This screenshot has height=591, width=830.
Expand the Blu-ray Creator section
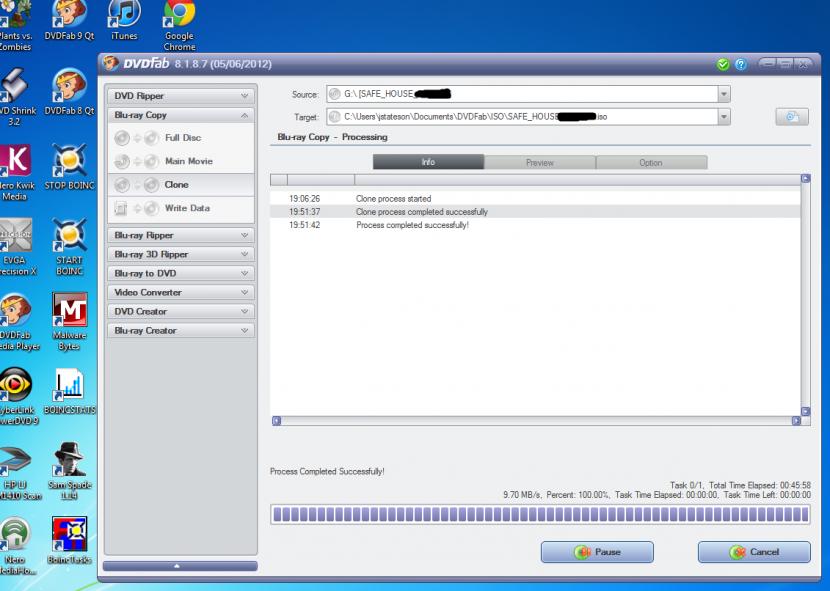tap(181, 330)
